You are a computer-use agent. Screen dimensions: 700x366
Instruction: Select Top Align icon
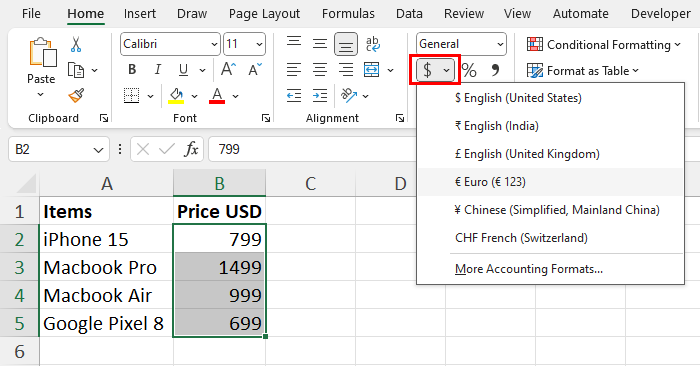(294, 43)
